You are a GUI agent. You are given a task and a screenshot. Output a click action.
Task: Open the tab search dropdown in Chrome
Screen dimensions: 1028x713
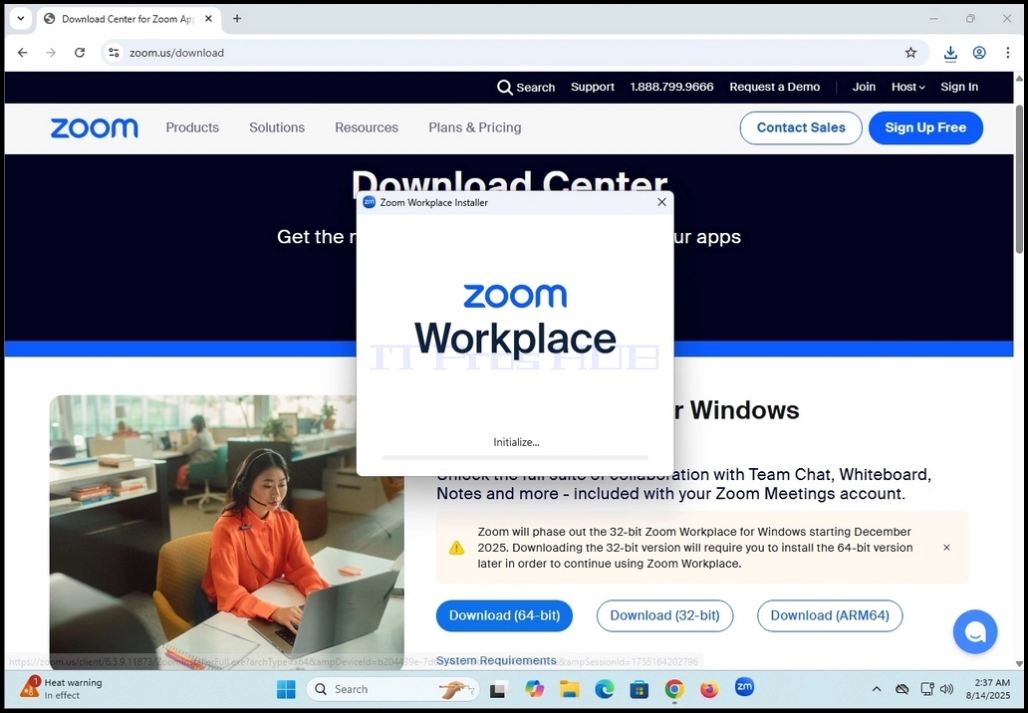(x=20, y=18)
